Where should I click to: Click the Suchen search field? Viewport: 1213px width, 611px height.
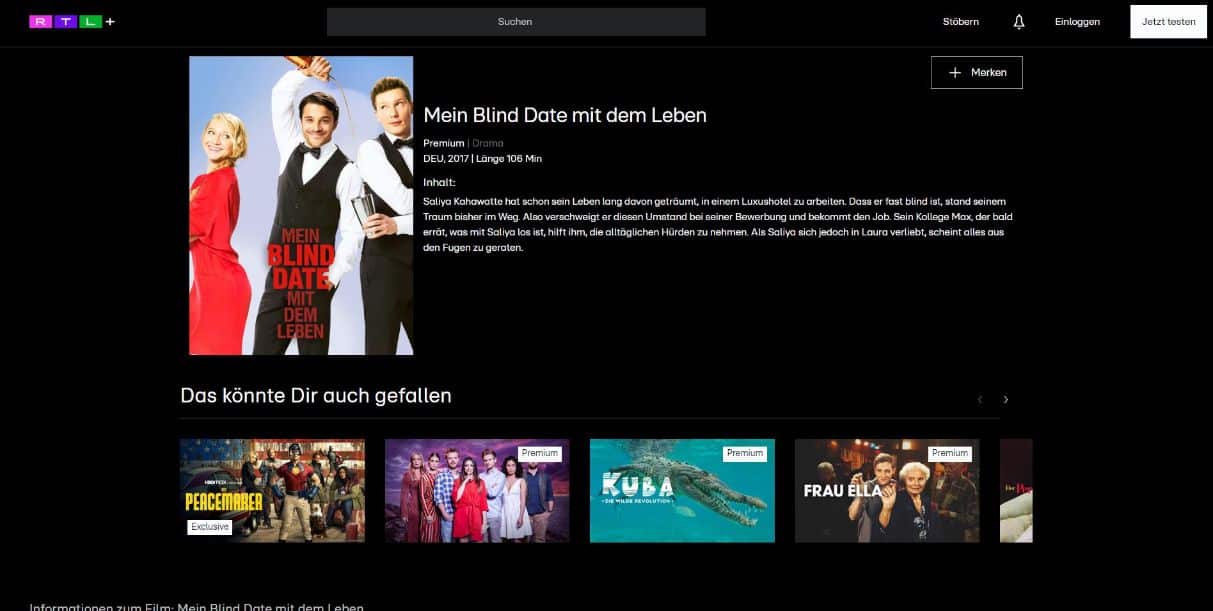516,22
